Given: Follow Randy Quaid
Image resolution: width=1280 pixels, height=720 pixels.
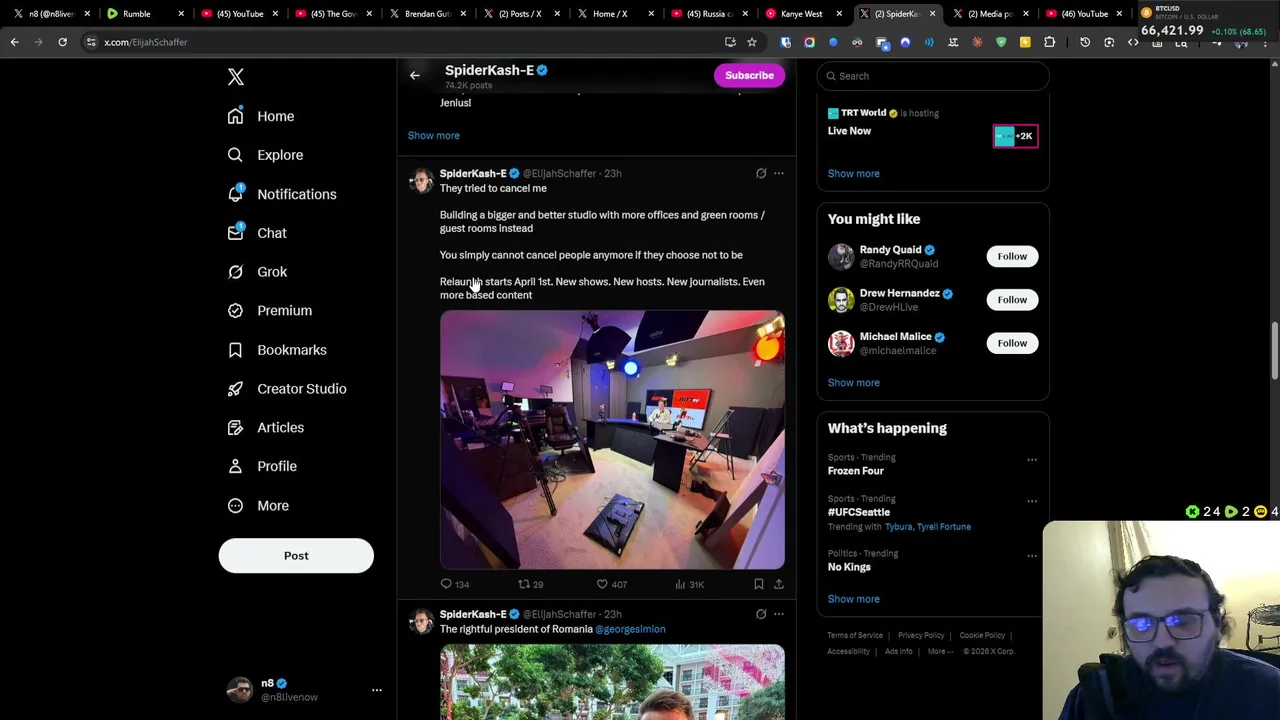Looking at the screenshot, I should click(1012, 256).
